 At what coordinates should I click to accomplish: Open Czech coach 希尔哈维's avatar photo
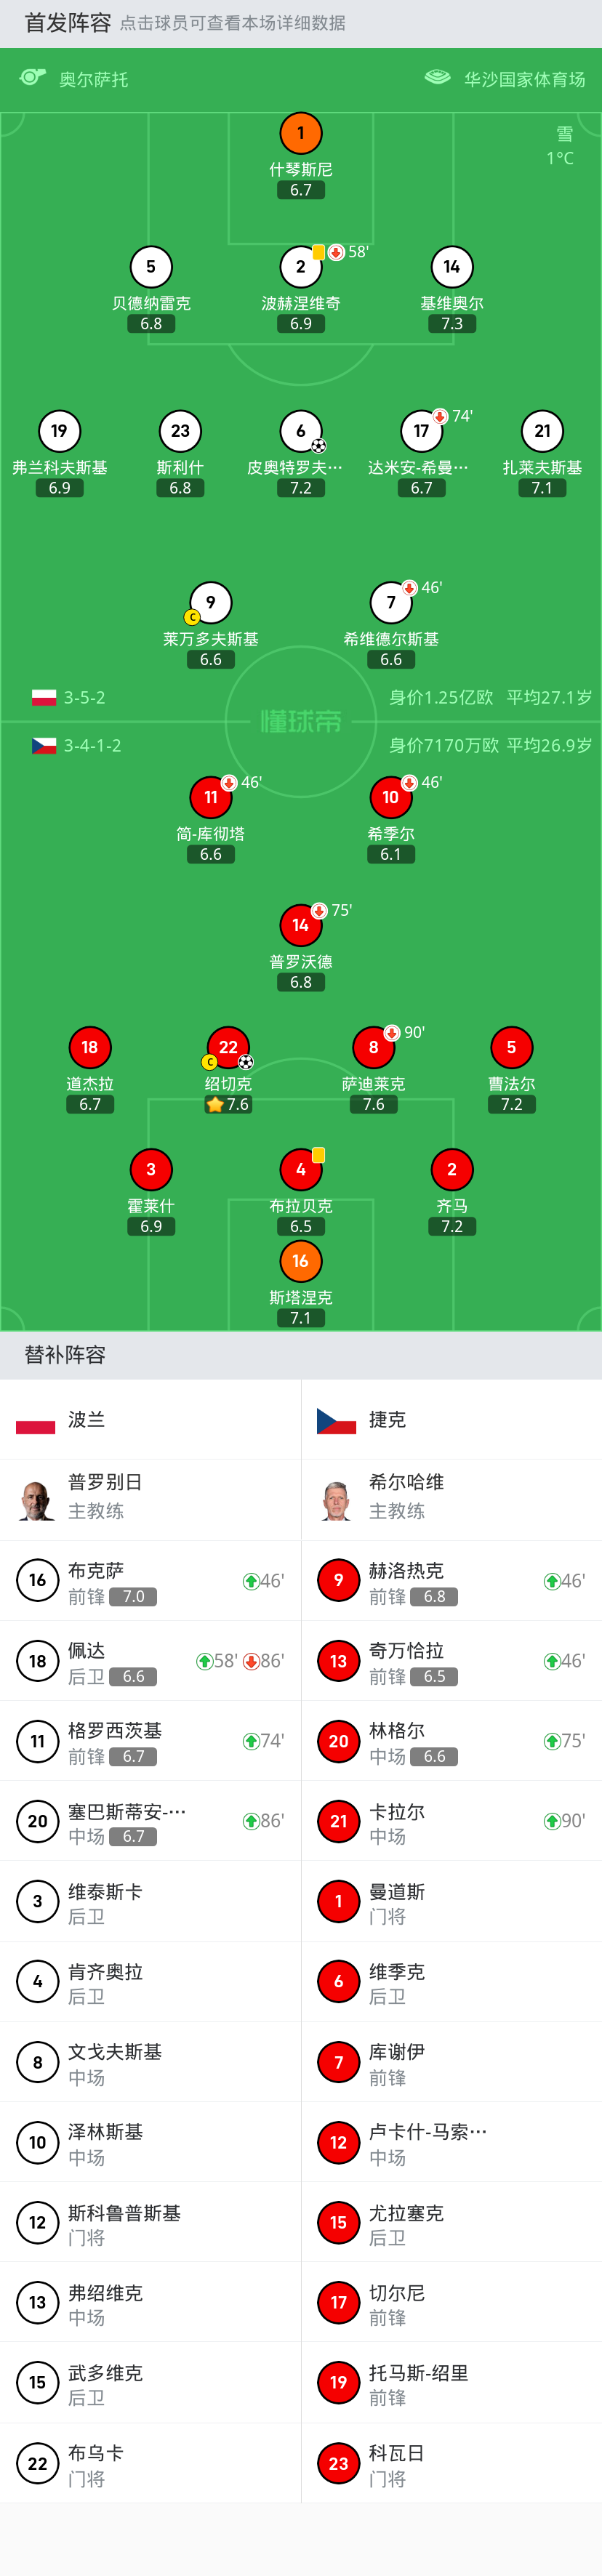pos(338,1499)
